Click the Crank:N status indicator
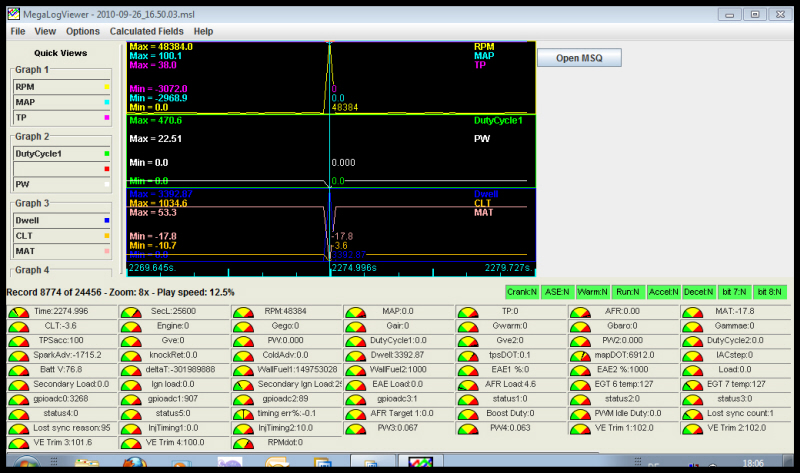This screenshot has height=473, width=800. tap(521, 292)
